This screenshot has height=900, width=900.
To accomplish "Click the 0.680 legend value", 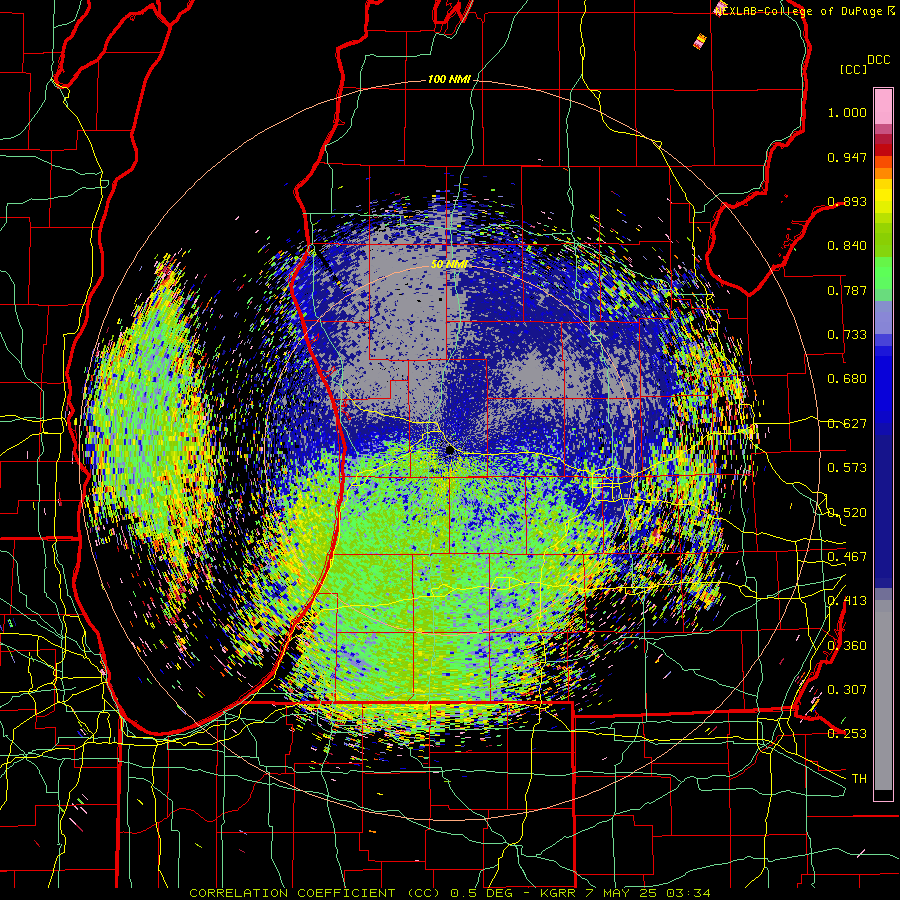I will tap(847, 379).
